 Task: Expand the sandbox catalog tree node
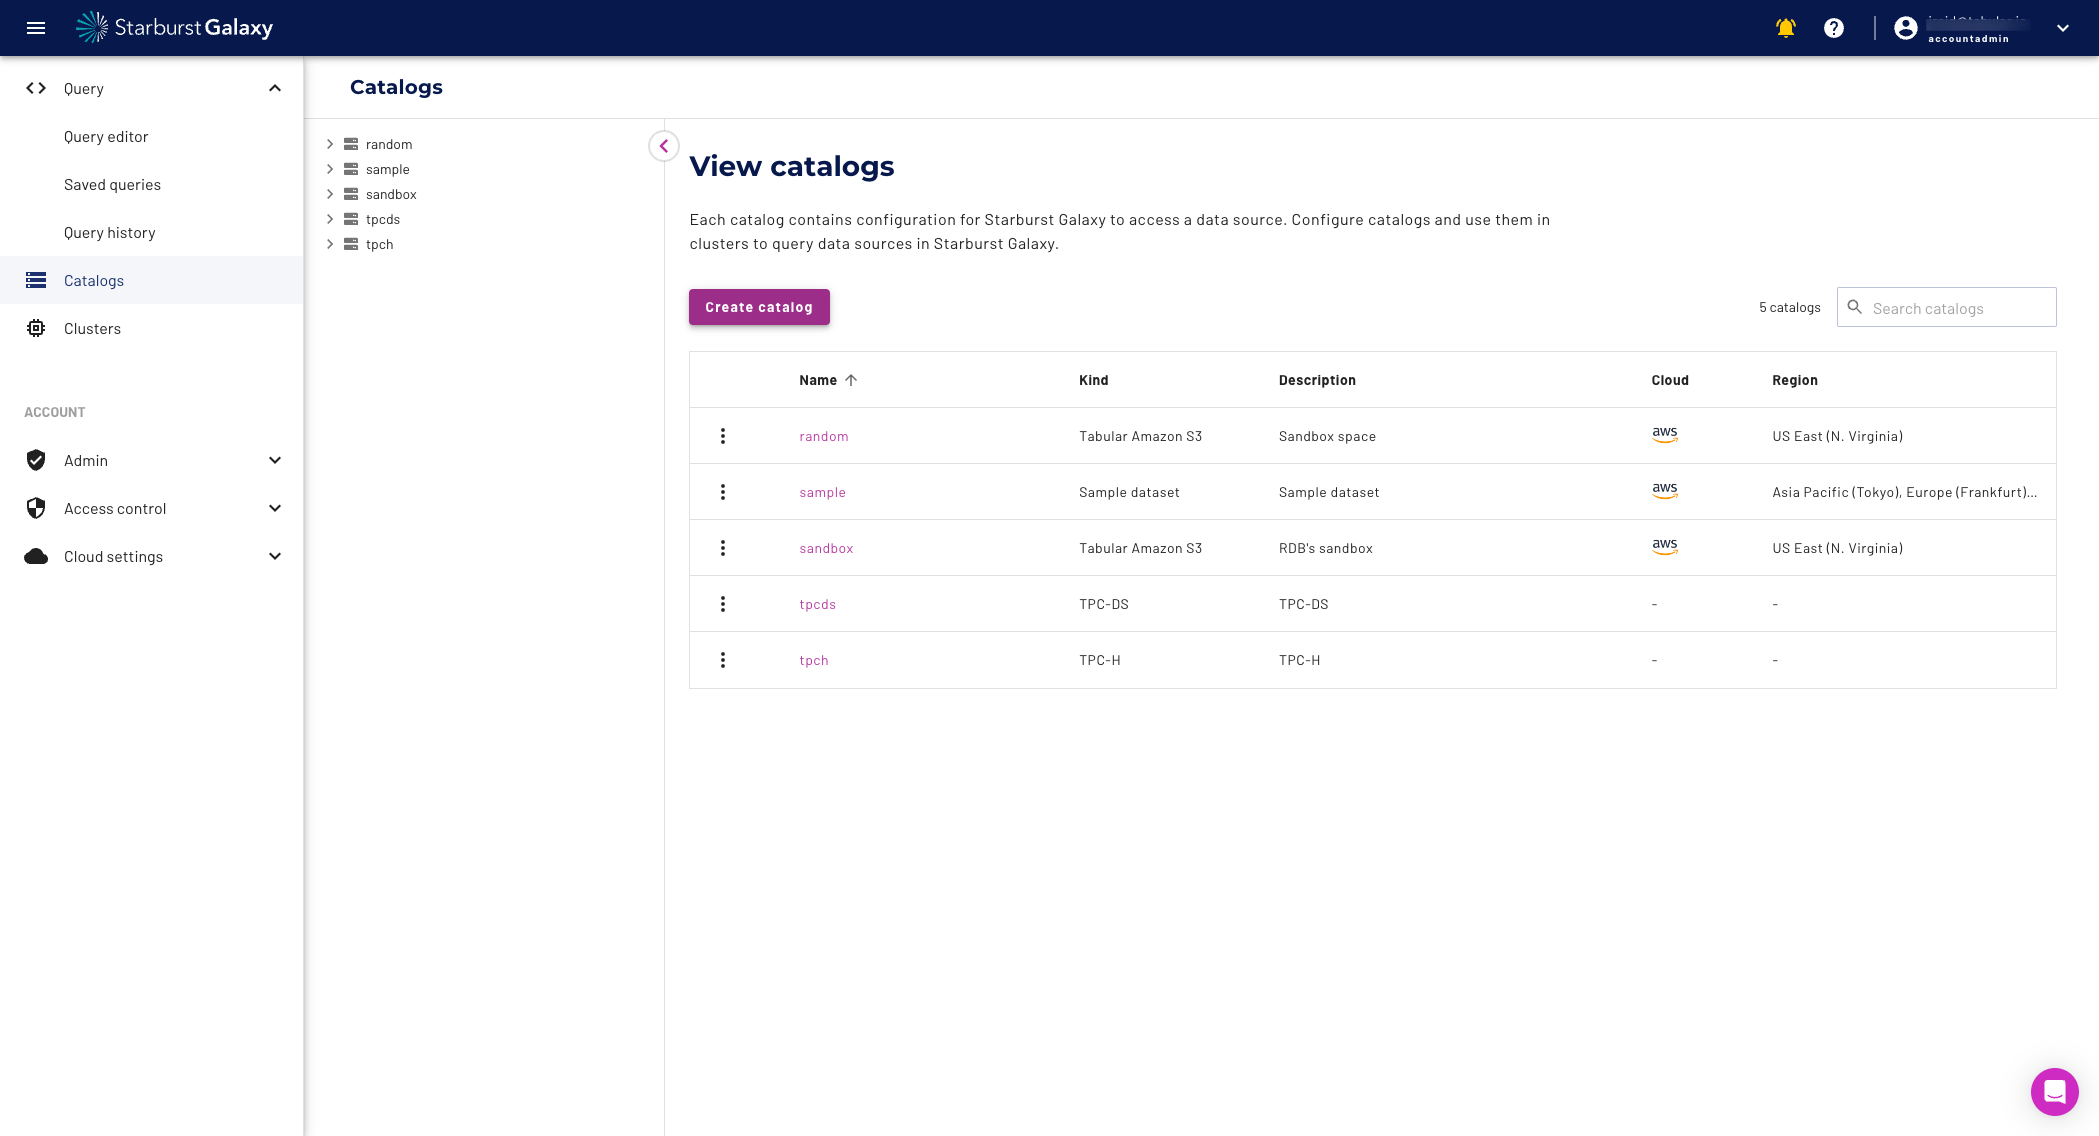(x=330, y=194)
